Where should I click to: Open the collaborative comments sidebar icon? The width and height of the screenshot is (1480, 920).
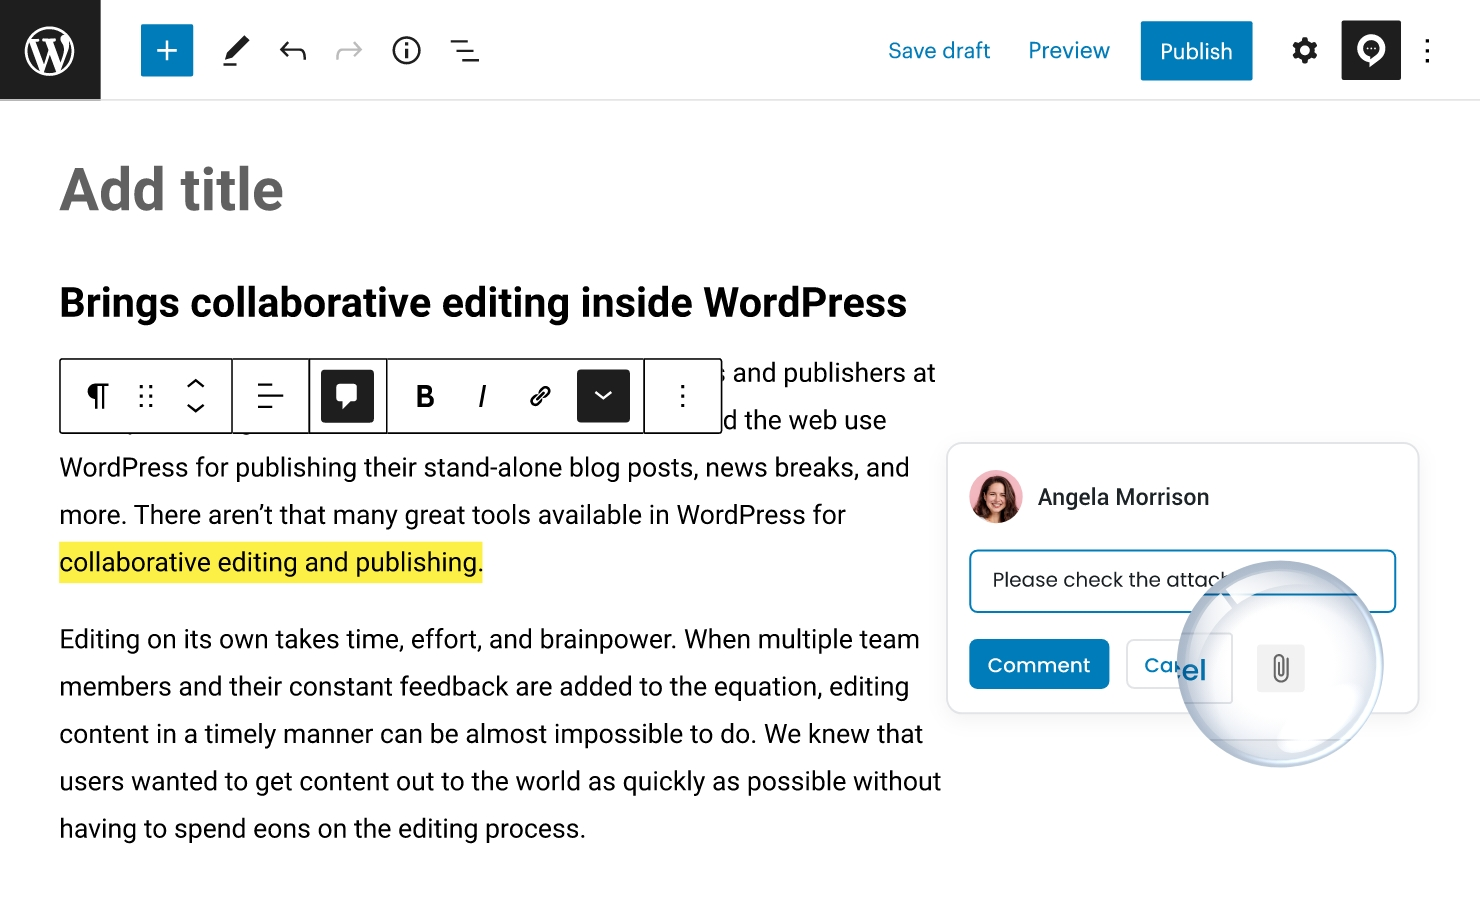1371,50
